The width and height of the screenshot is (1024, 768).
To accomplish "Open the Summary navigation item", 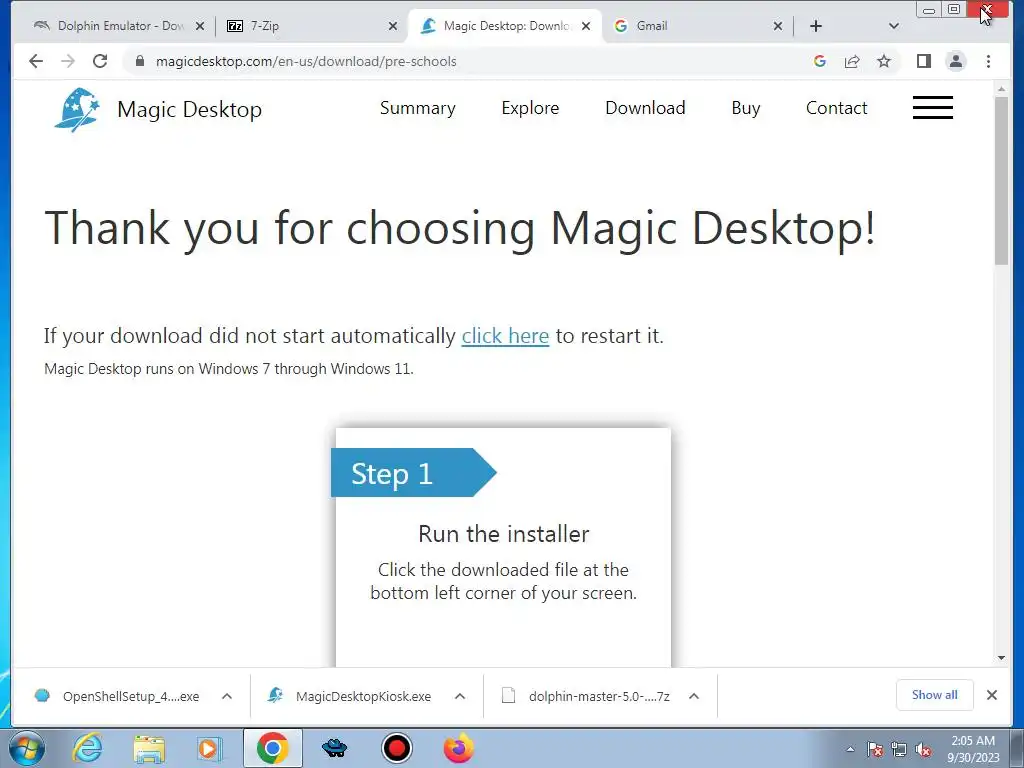I will [x=418, y=108].
